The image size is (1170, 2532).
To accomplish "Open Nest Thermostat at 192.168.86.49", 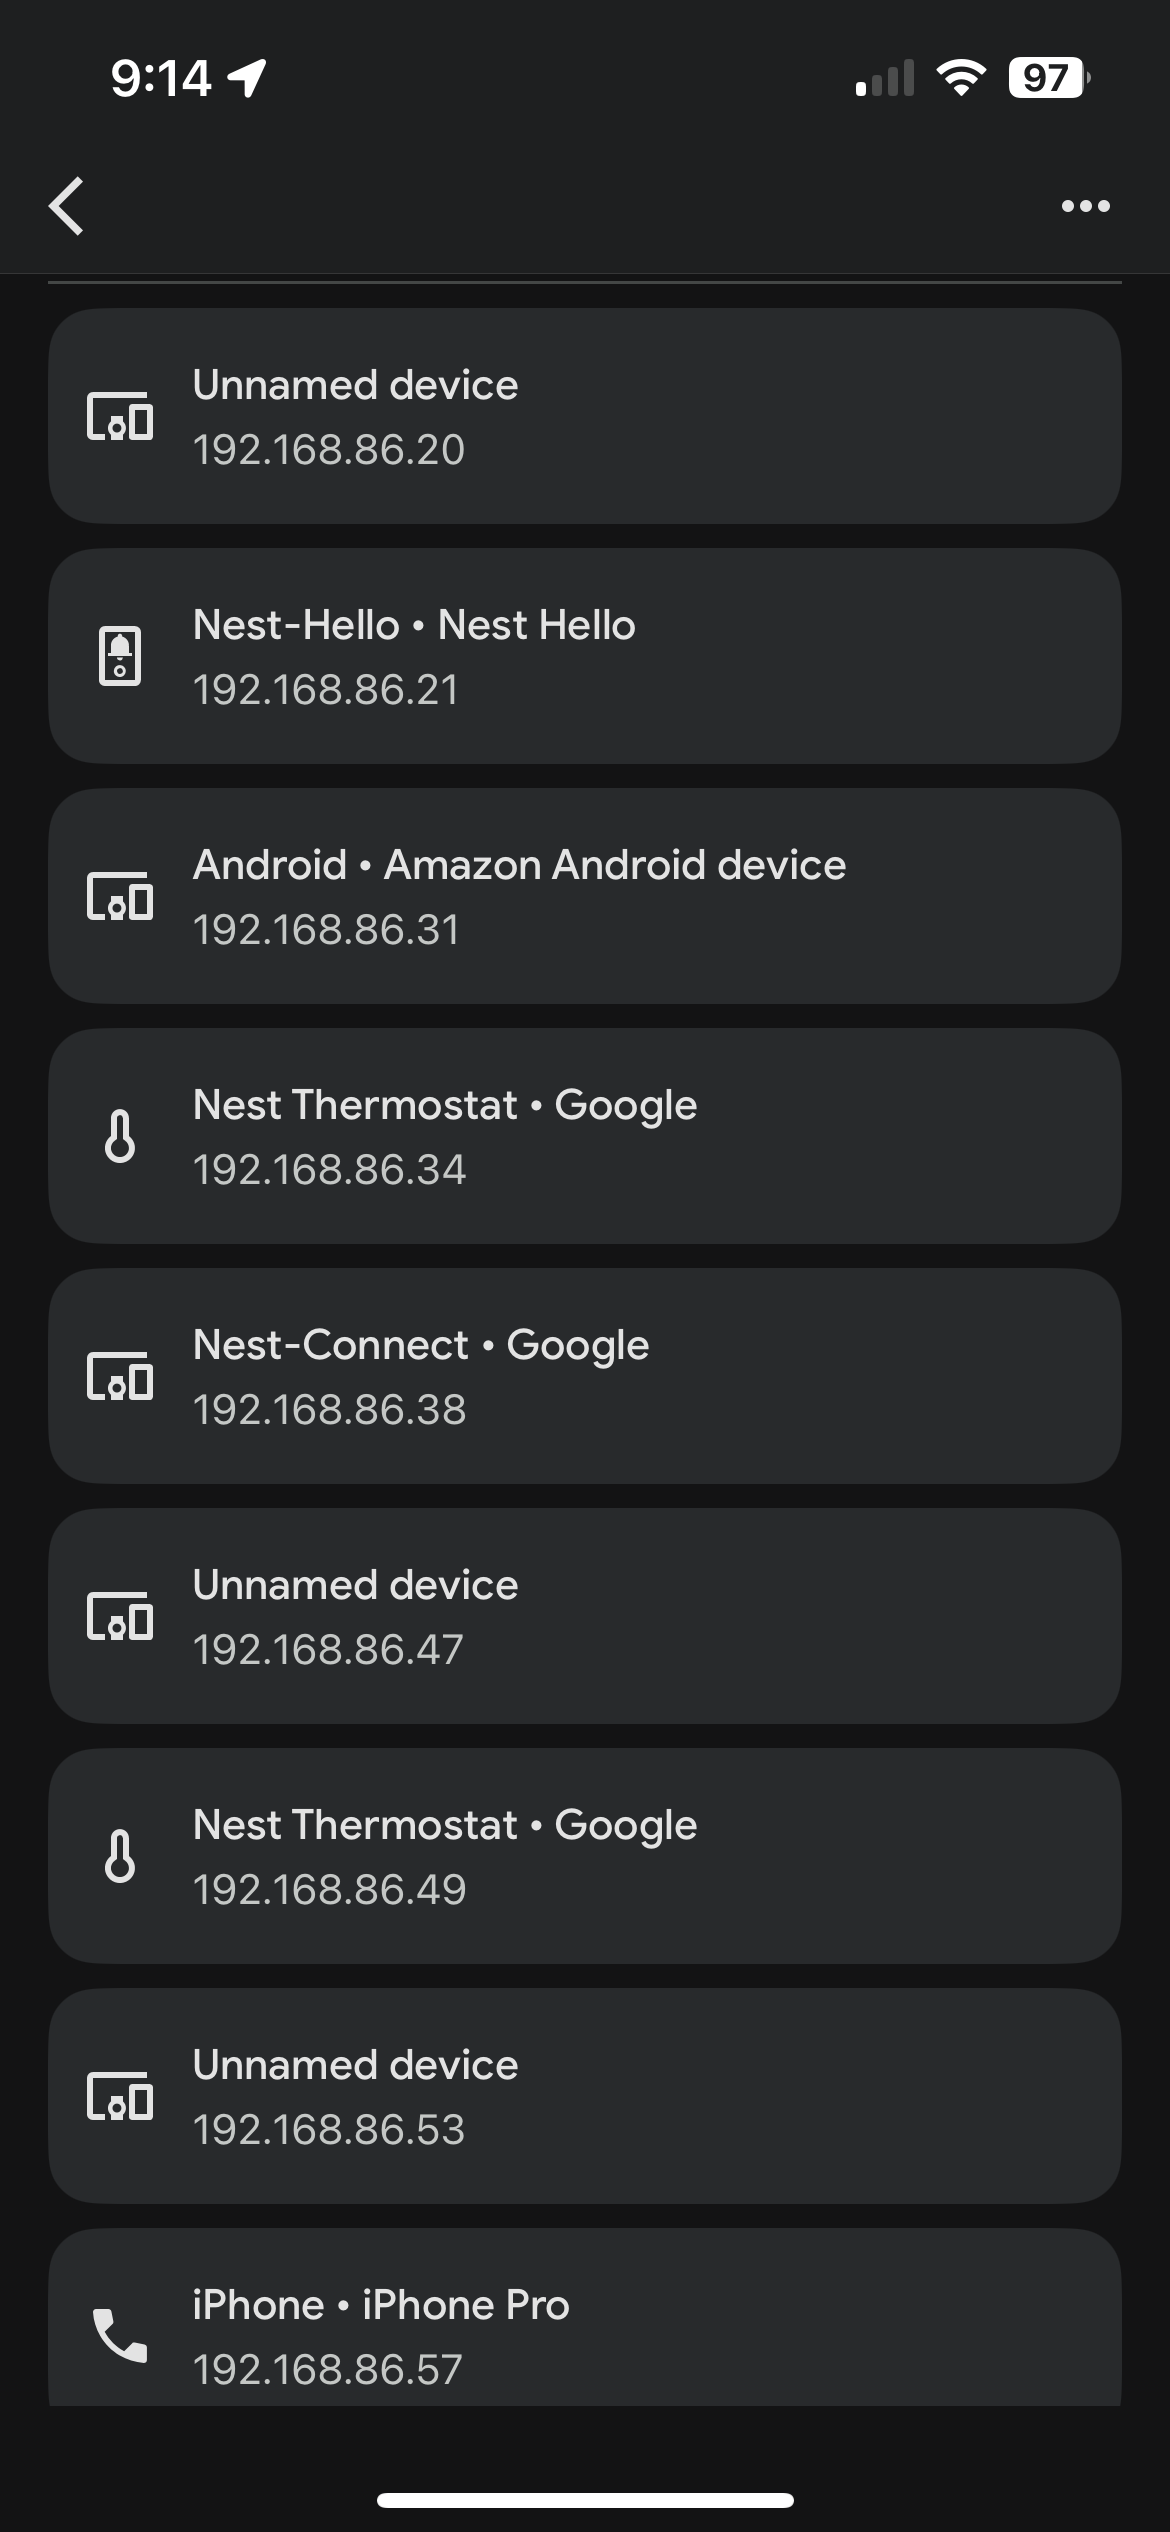I will coord(585,1856).
